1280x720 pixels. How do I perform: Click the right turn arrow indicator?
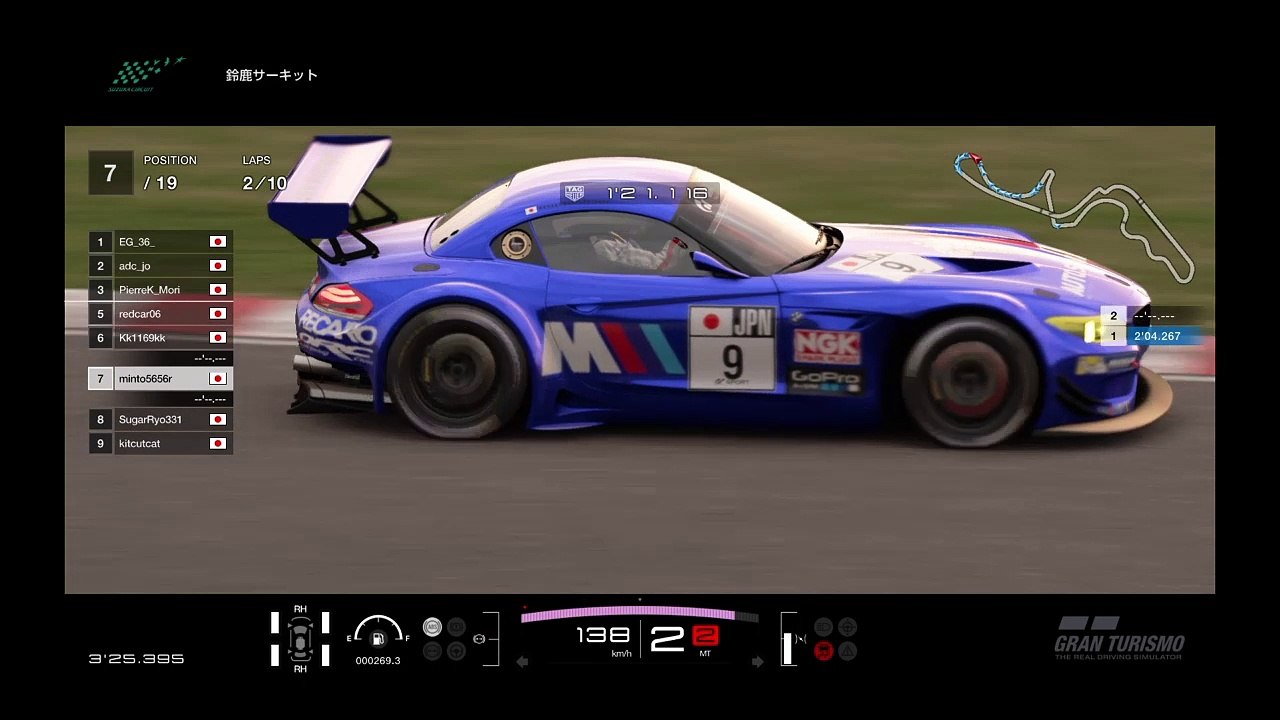coord(757,661)
